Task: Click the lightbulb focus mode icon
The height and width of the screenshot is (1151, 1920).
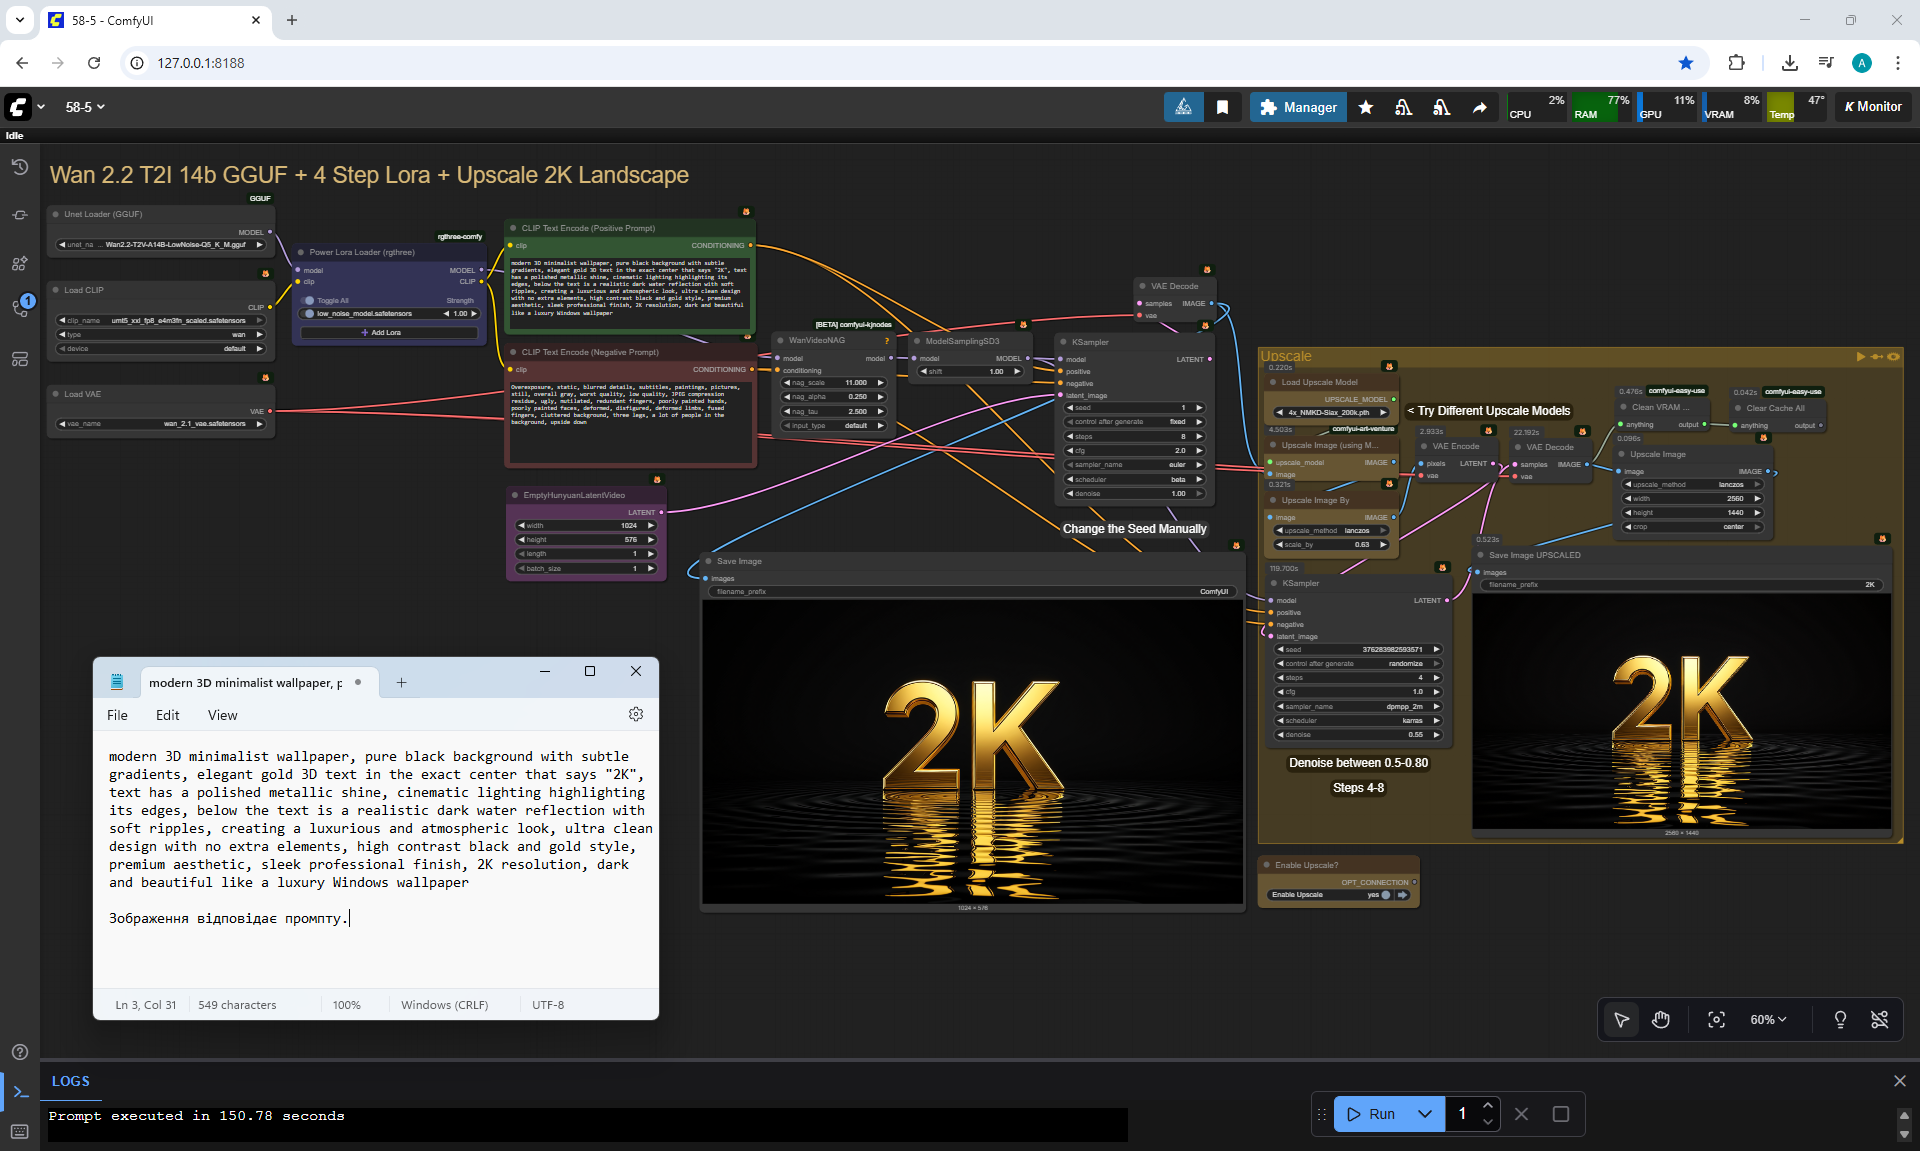Action: (x=1840, y=1019)
